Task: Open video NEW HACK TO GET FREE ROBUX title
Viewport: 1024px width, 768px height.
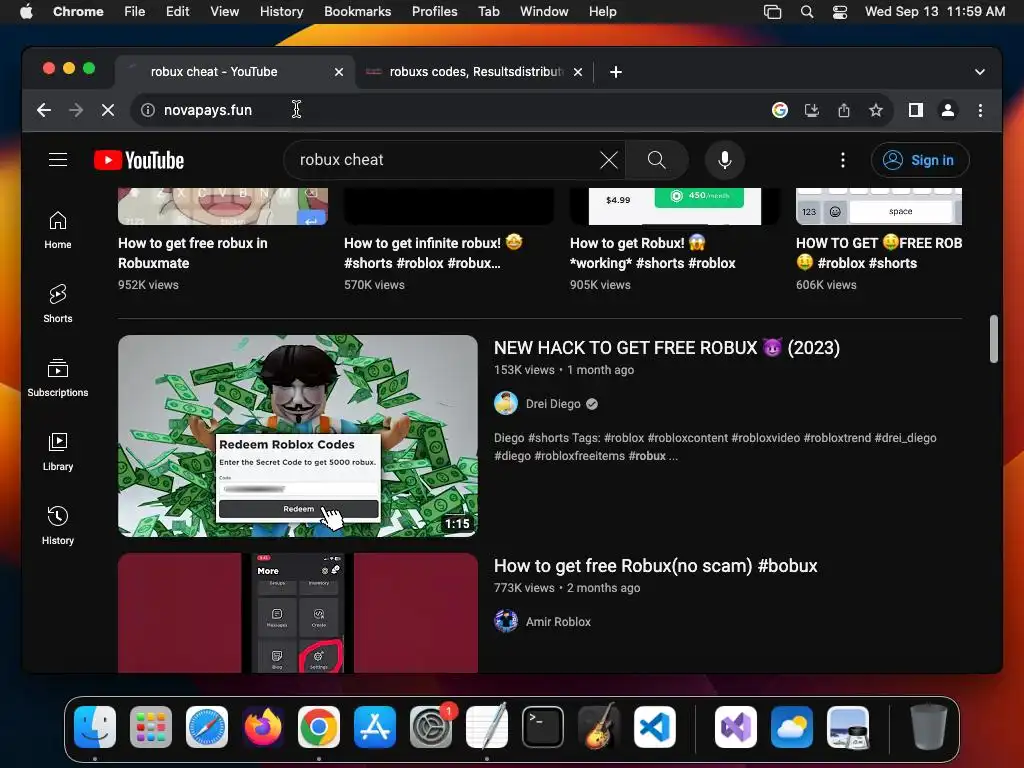Action: (x=667, y=347)
